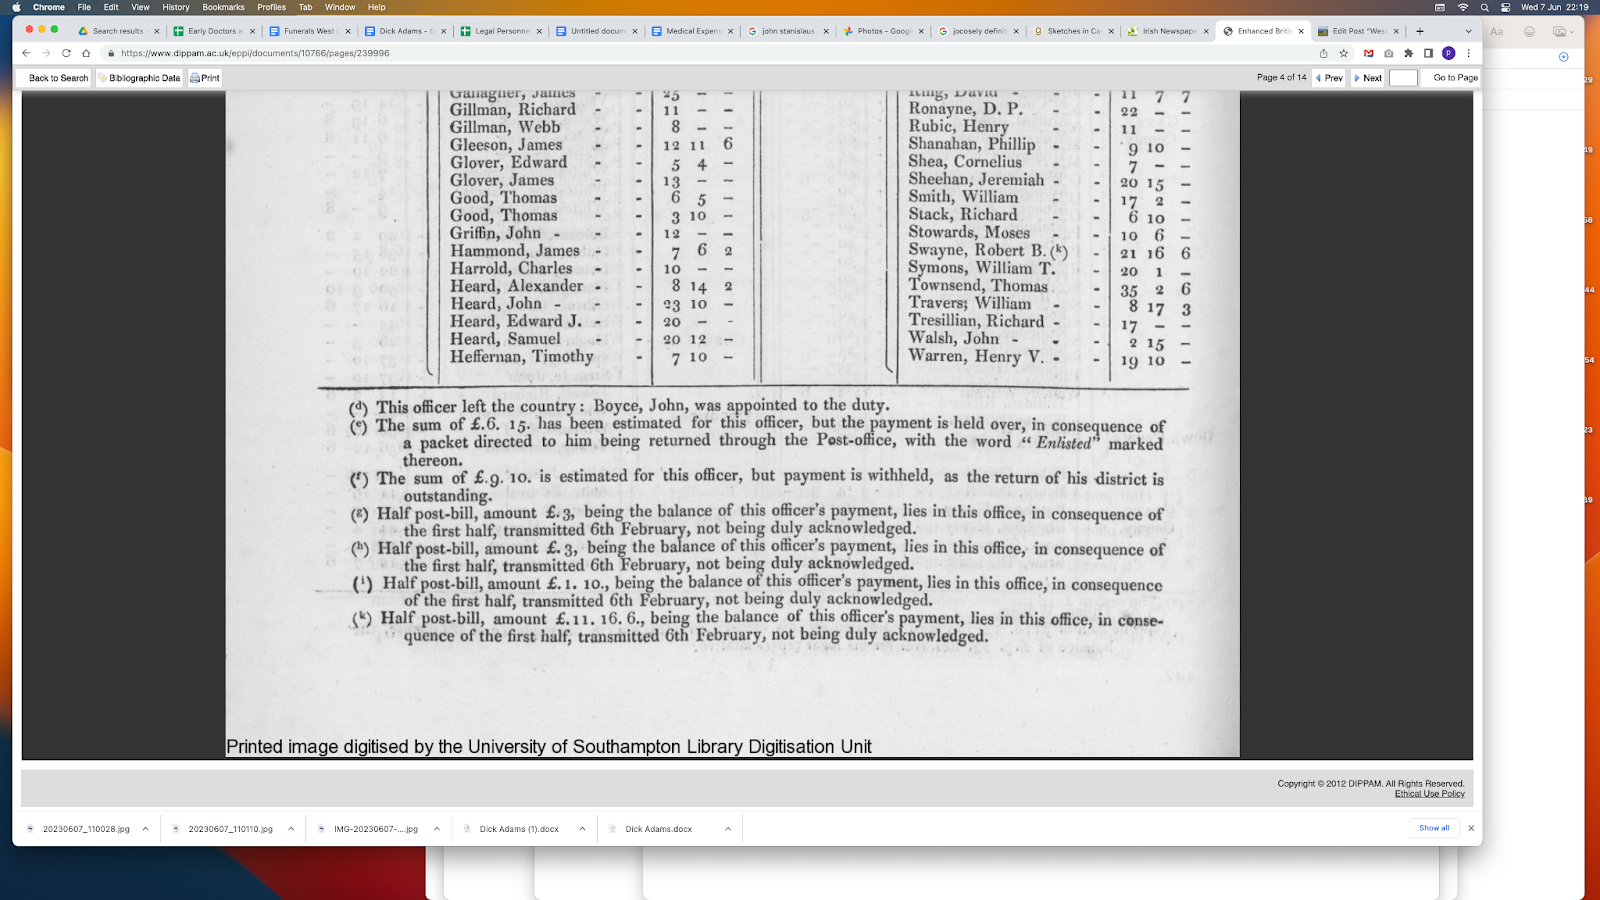Click the page number input field
1600x900 pixels.
(x=1403, y=78)
